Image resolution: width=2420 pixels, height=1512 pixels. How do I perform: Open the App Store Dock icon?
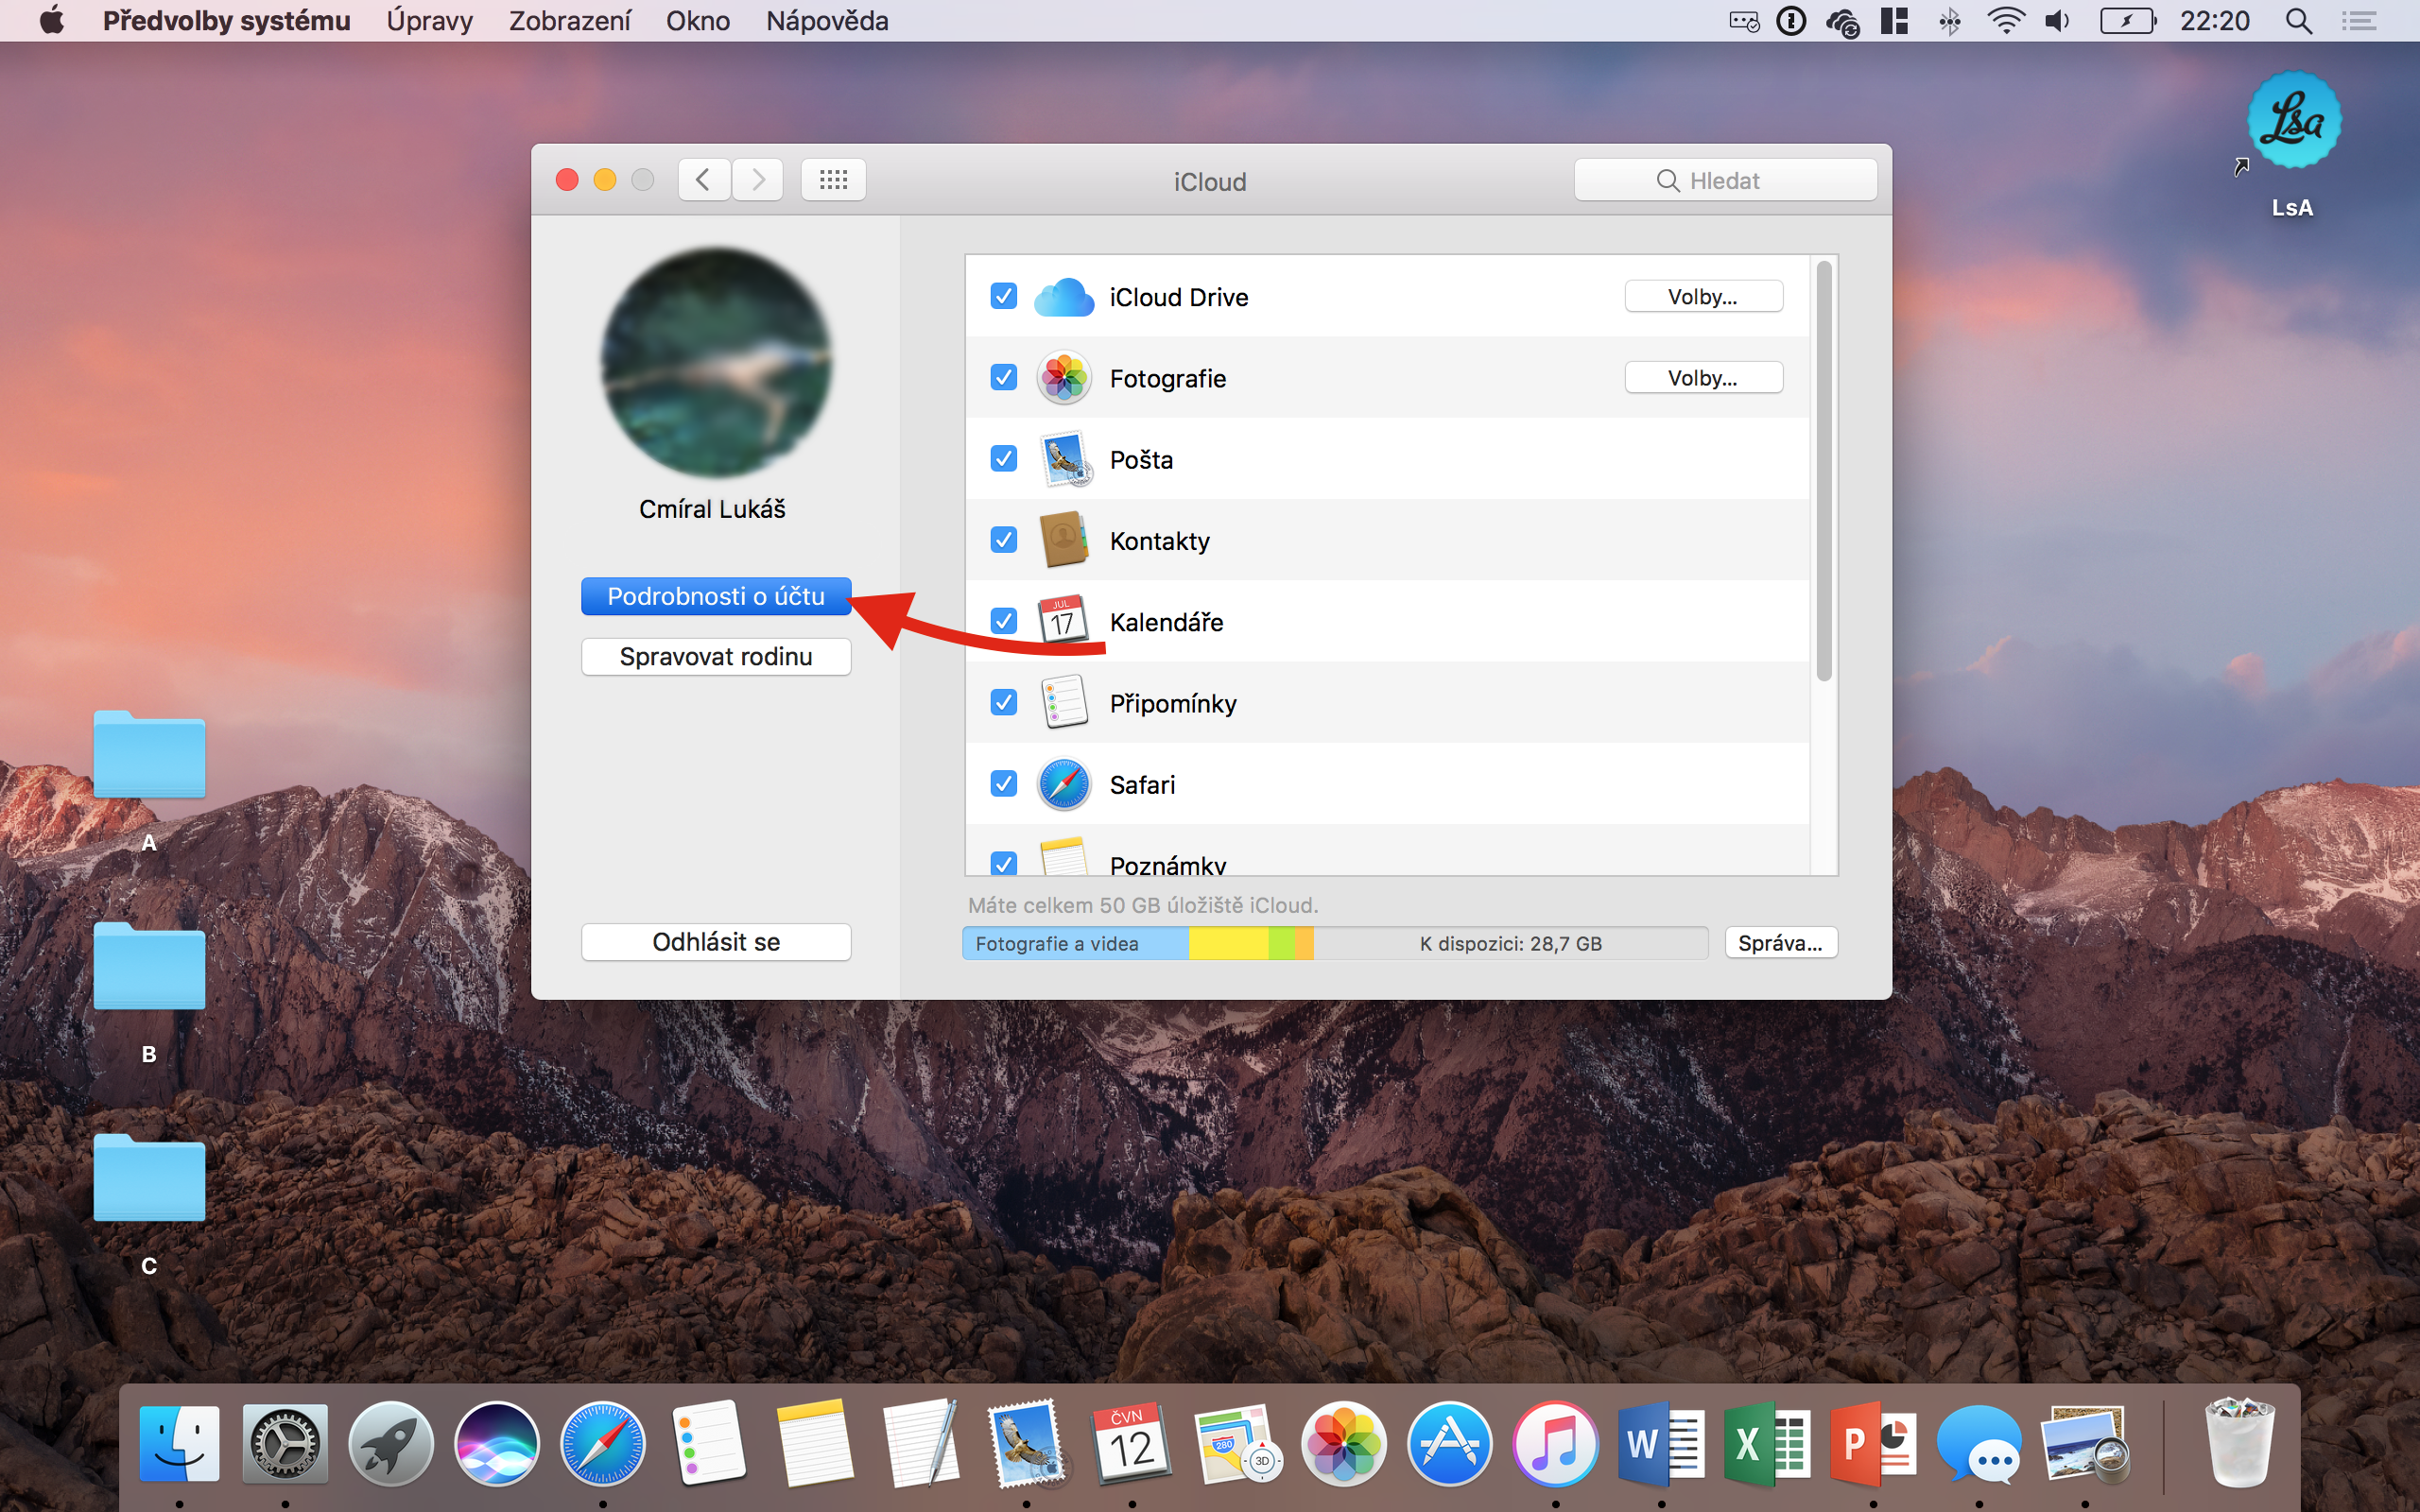point(1449,1444)
